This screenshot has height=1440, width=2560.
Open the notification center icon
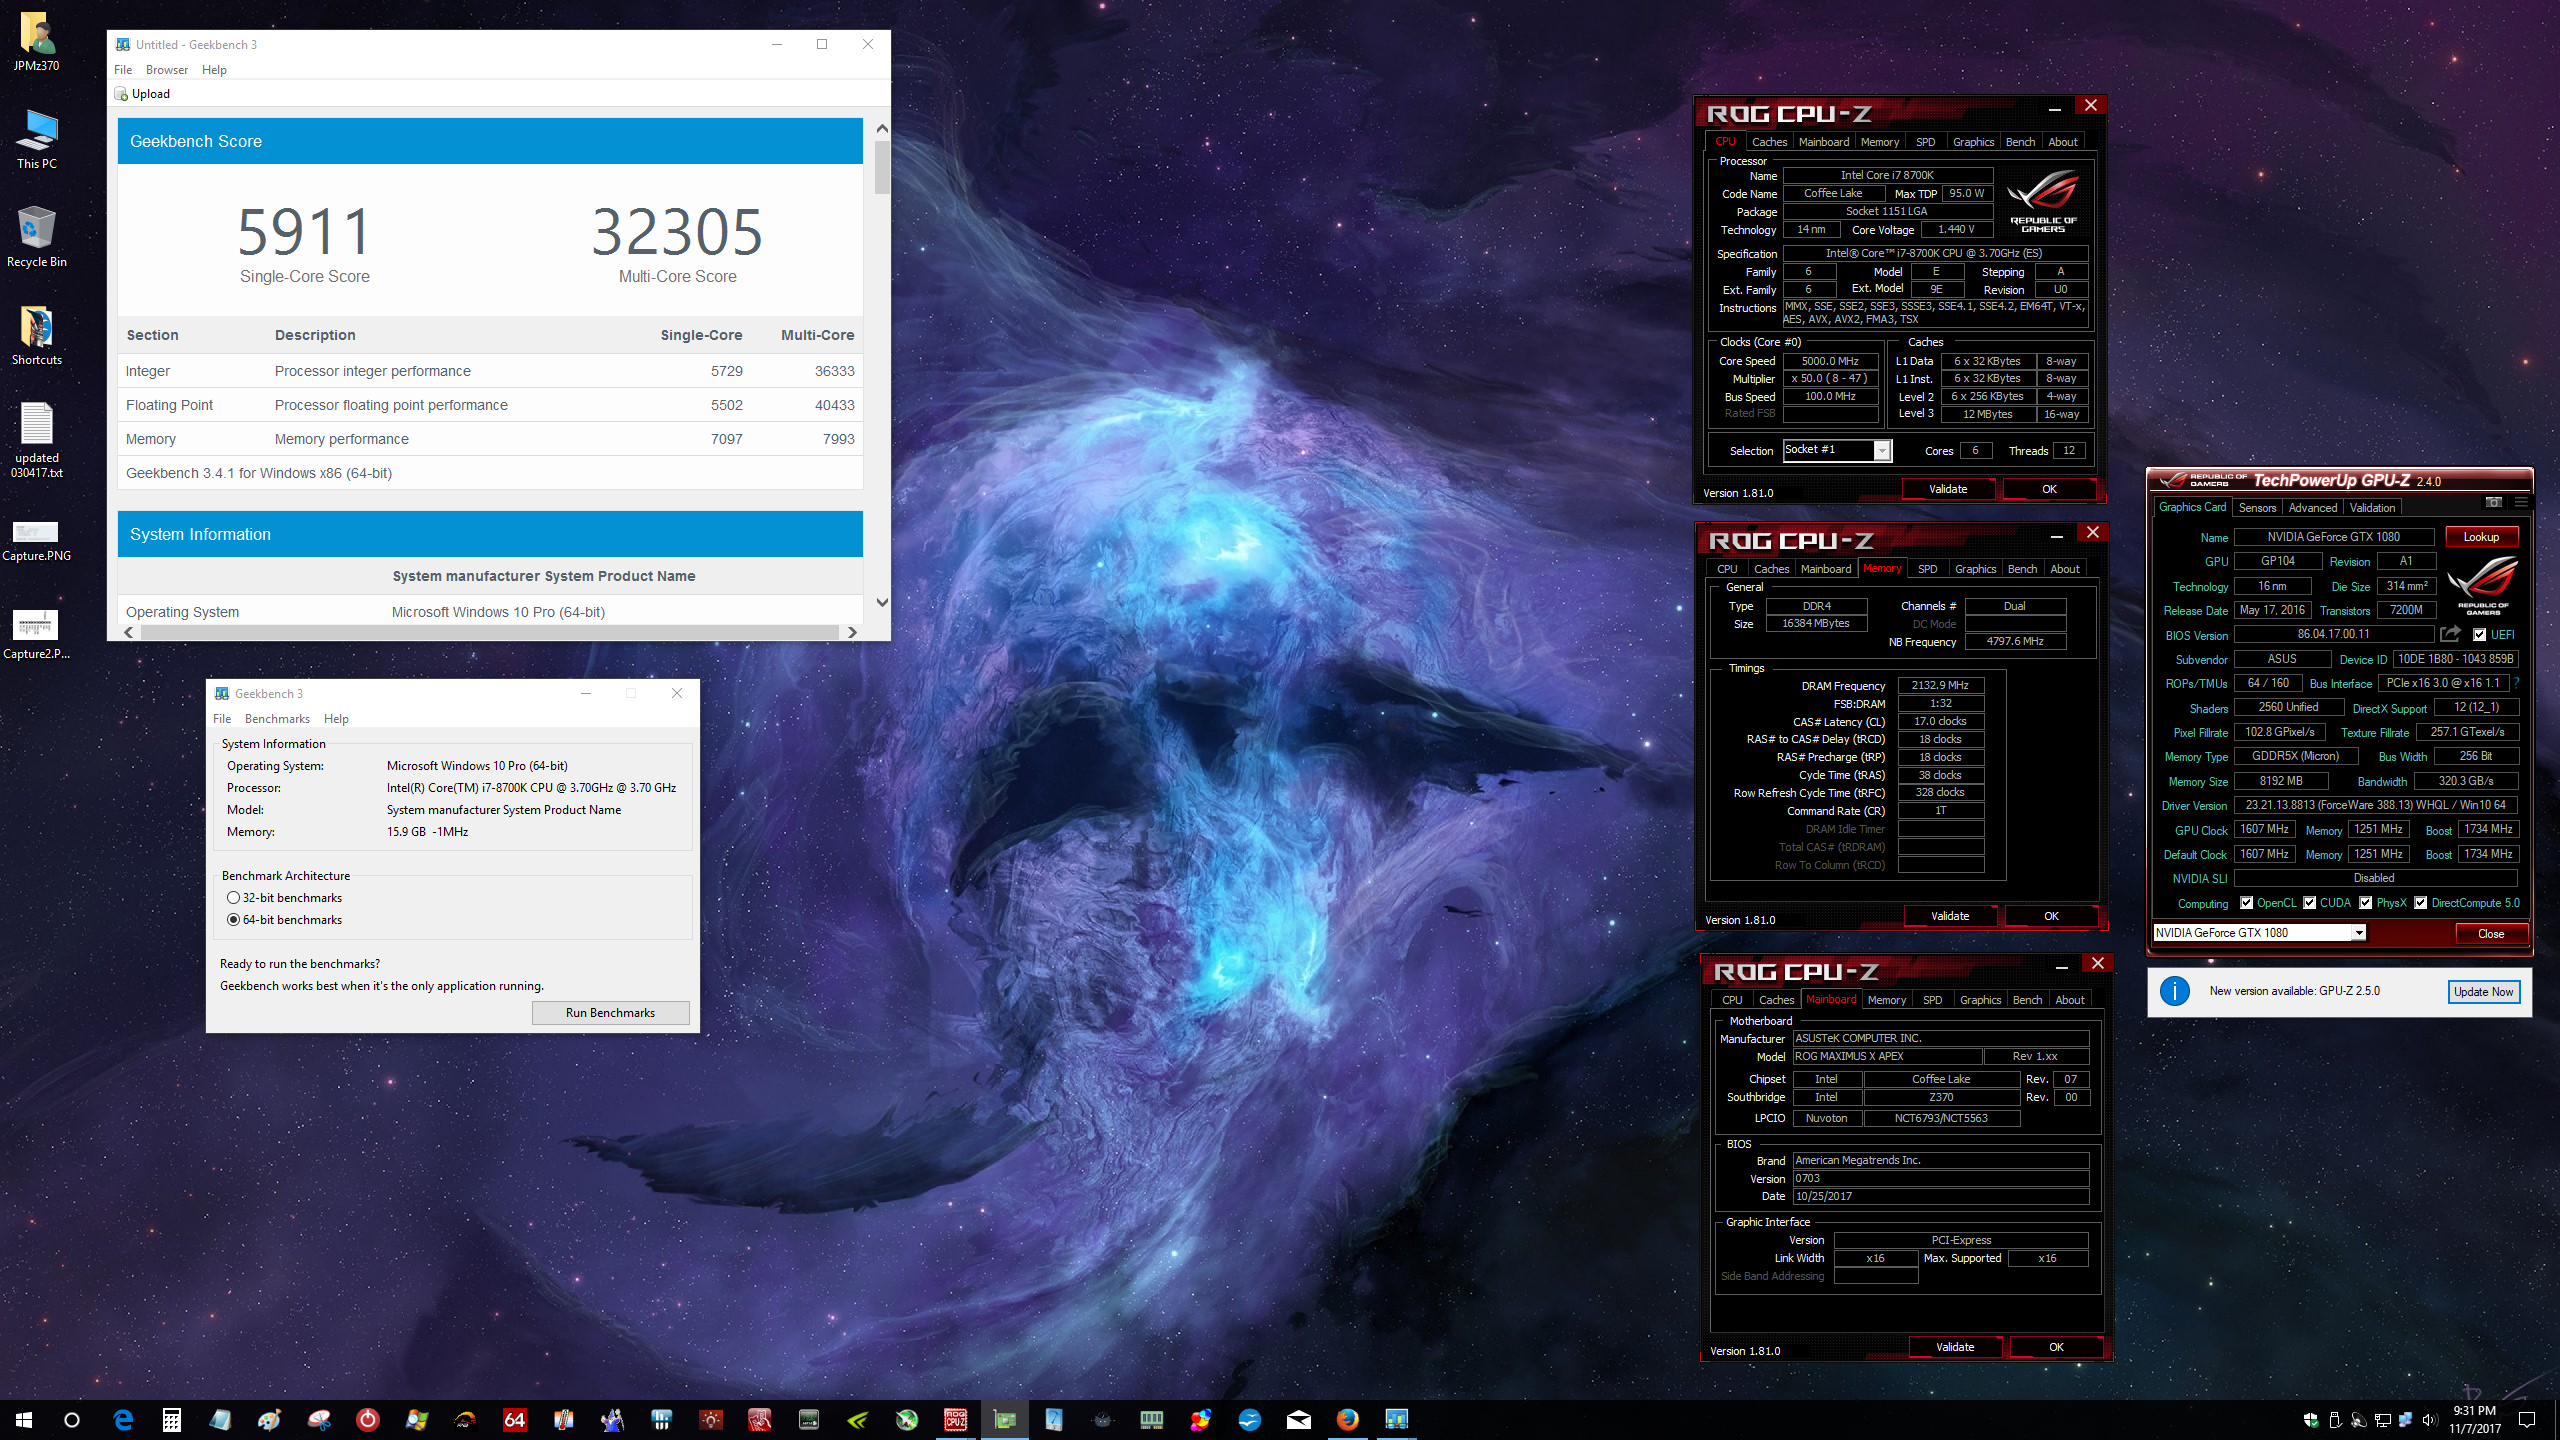[2527, 1420]
